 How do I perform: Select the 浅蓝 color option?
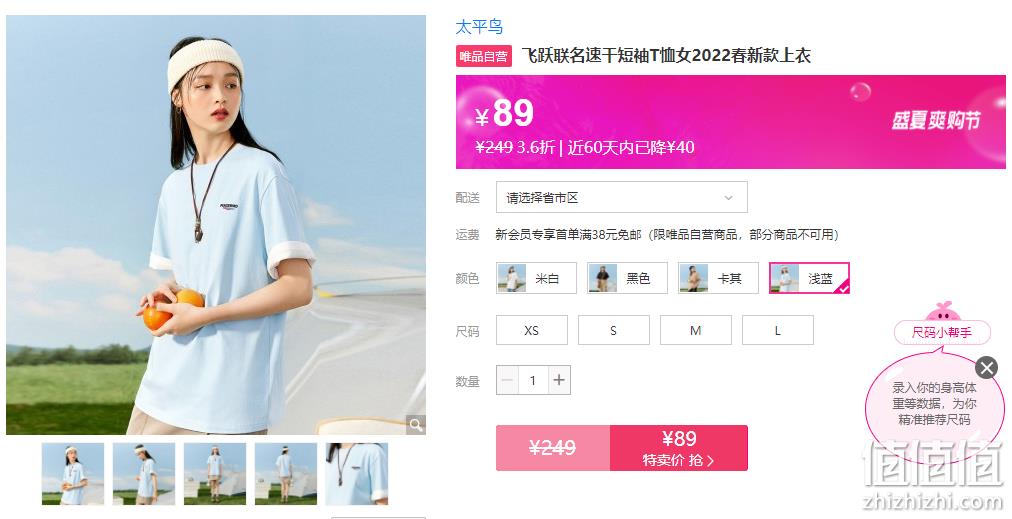[809, 278]
